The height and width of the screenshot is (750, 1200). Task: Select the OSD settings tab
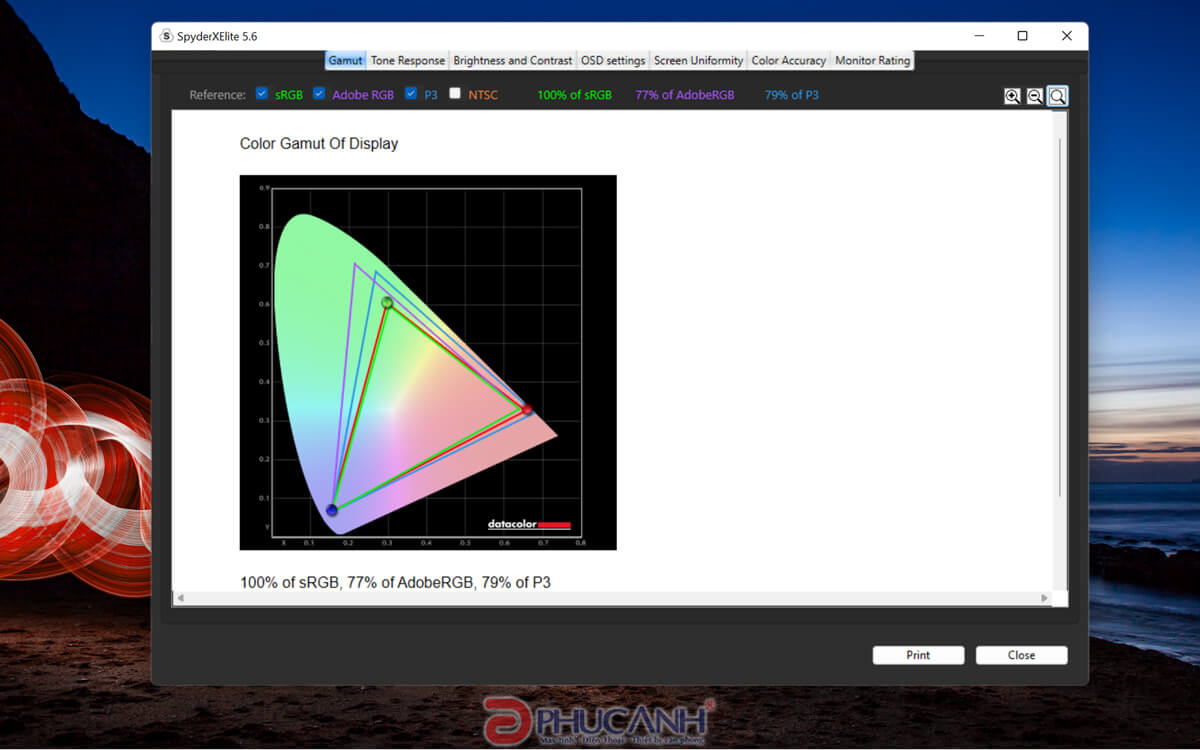pos(613,60)
